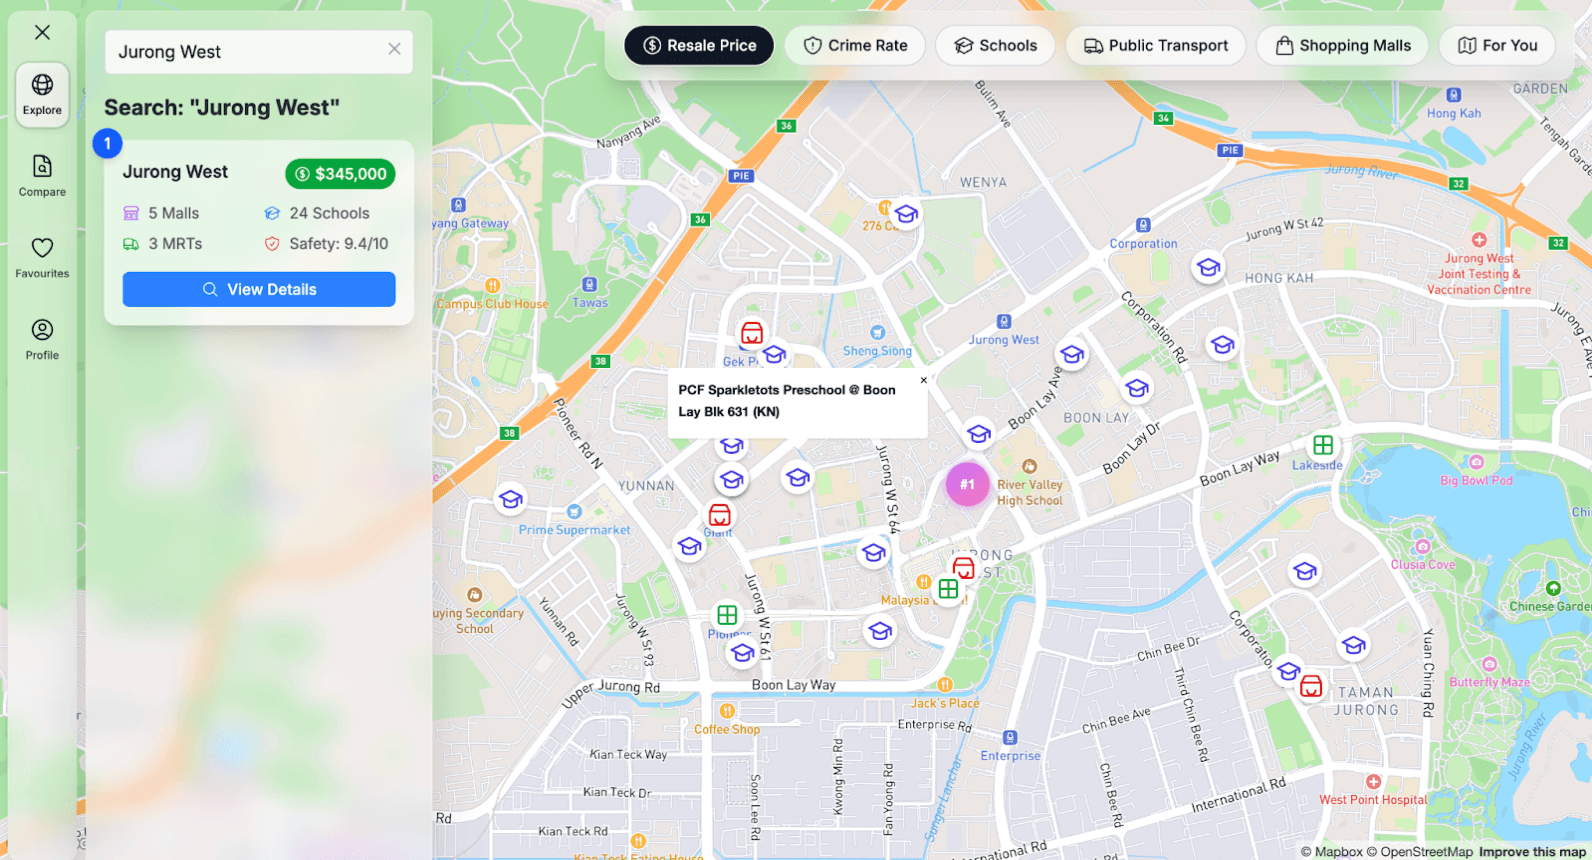Viewport: 1592px width, 860px height.
Task: Click the green mall marker near Lakeside
Action: (x=1323, y=445)
